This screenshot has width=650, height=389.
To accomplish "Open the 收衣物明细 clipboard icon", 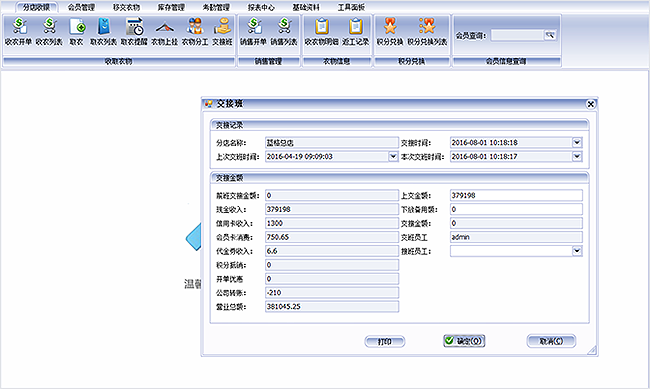I will tap(322, 31).
